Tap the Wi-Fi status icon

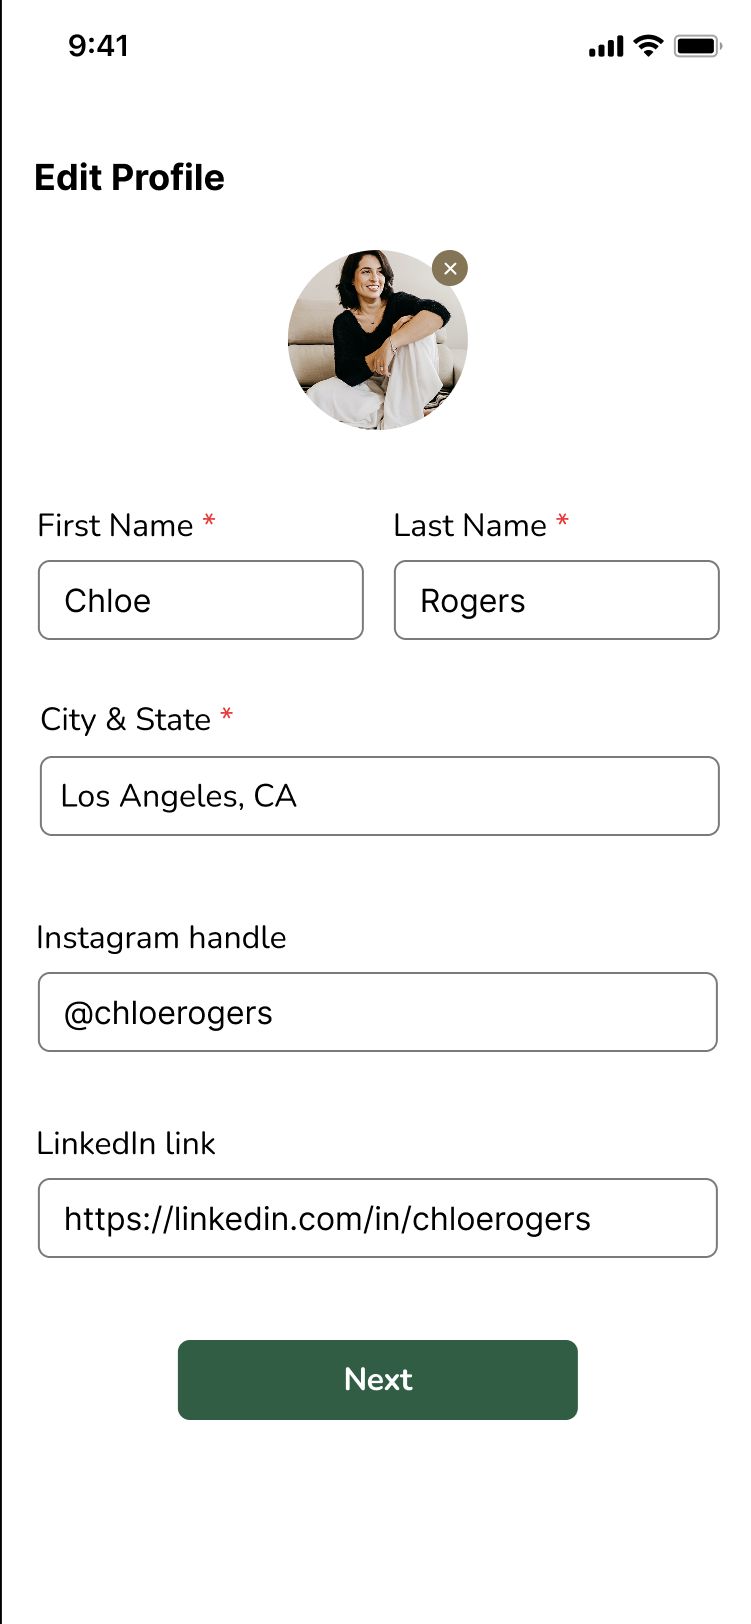[x=649, y=46]
